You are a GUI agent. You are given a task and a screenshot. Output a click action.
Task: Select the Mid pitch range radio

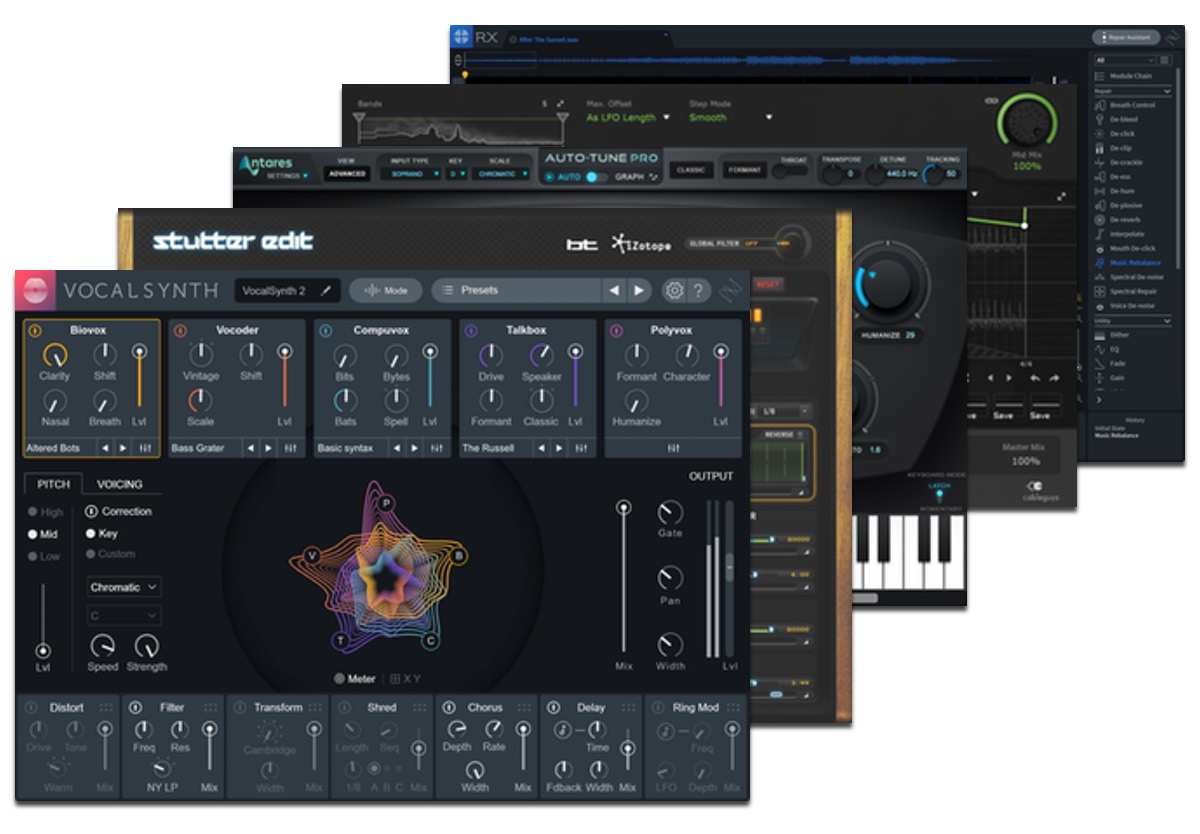point(33,534)
